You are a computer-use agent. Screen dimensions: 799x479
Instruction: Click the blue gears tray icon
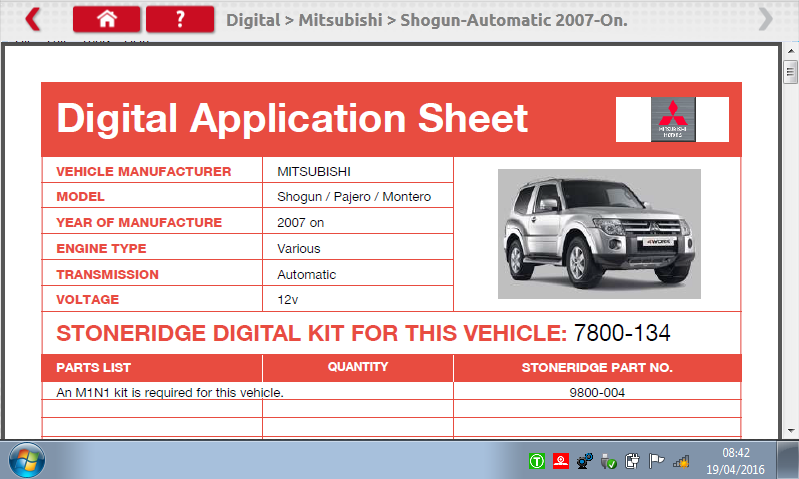584,461
